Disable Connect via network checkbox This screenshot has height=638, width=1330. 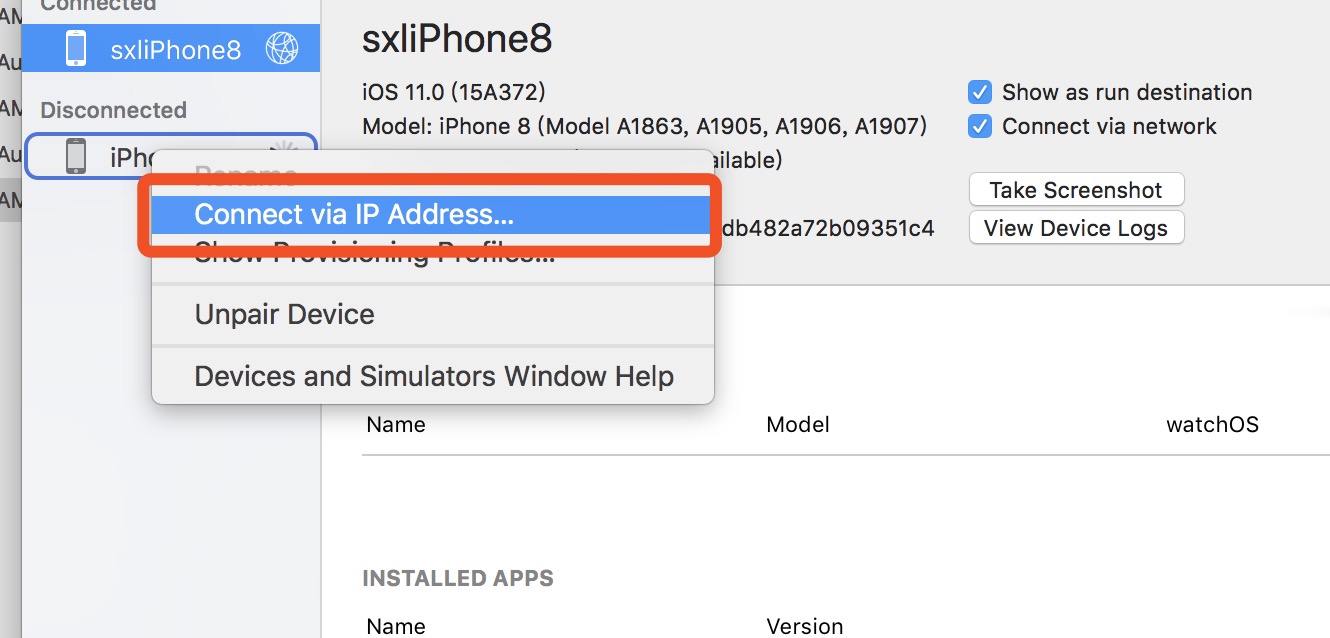click(x=980, y=127)
